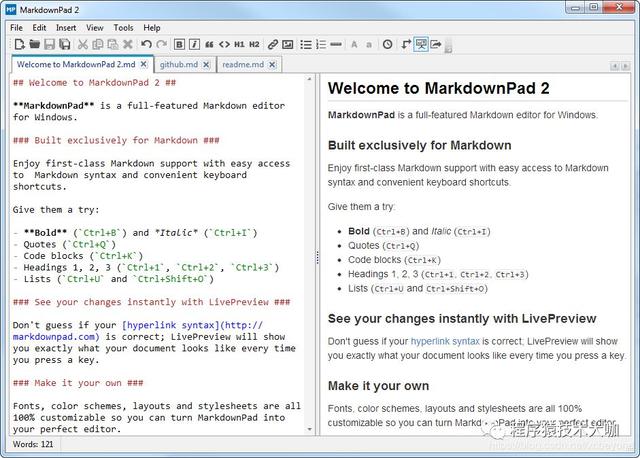Open the Edit menu
The width and height of the screenshot is (640, 458).
coord(39,28)
